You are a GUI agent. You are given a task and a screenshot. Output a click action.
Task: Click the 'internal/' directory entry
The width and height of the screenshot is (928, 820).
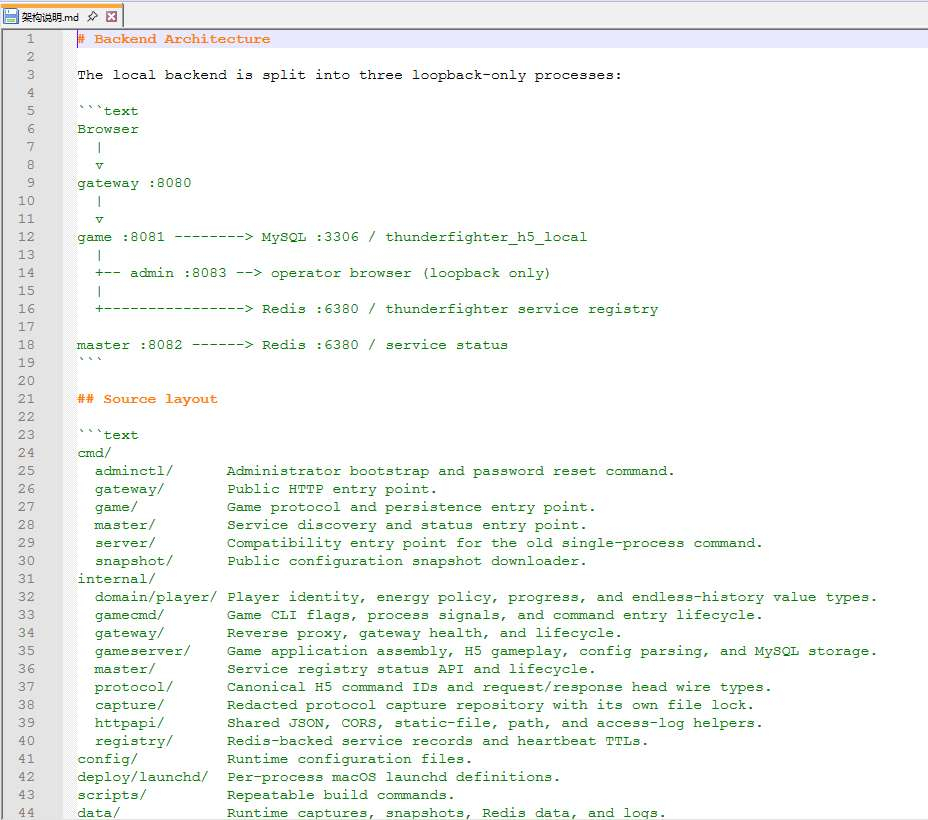116,579
